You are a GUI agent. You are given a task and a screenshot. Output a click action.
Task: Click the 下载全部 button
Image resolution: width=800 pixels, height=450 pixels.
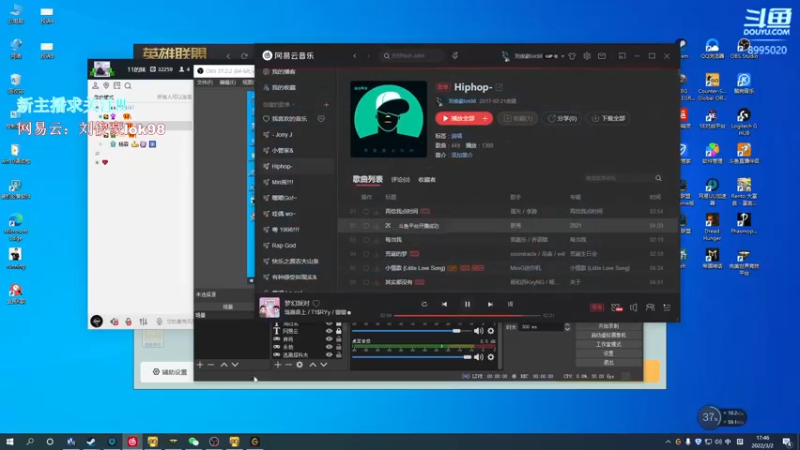tap(609, 118)
